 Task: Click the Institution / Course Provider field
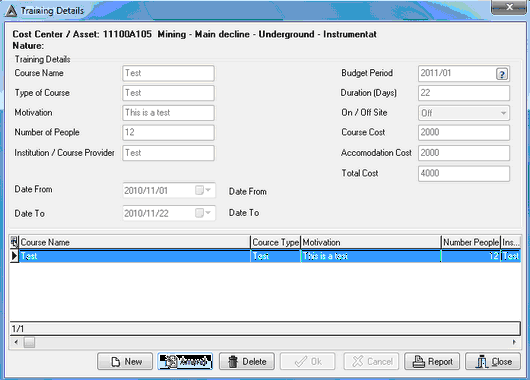click(168, 153)
